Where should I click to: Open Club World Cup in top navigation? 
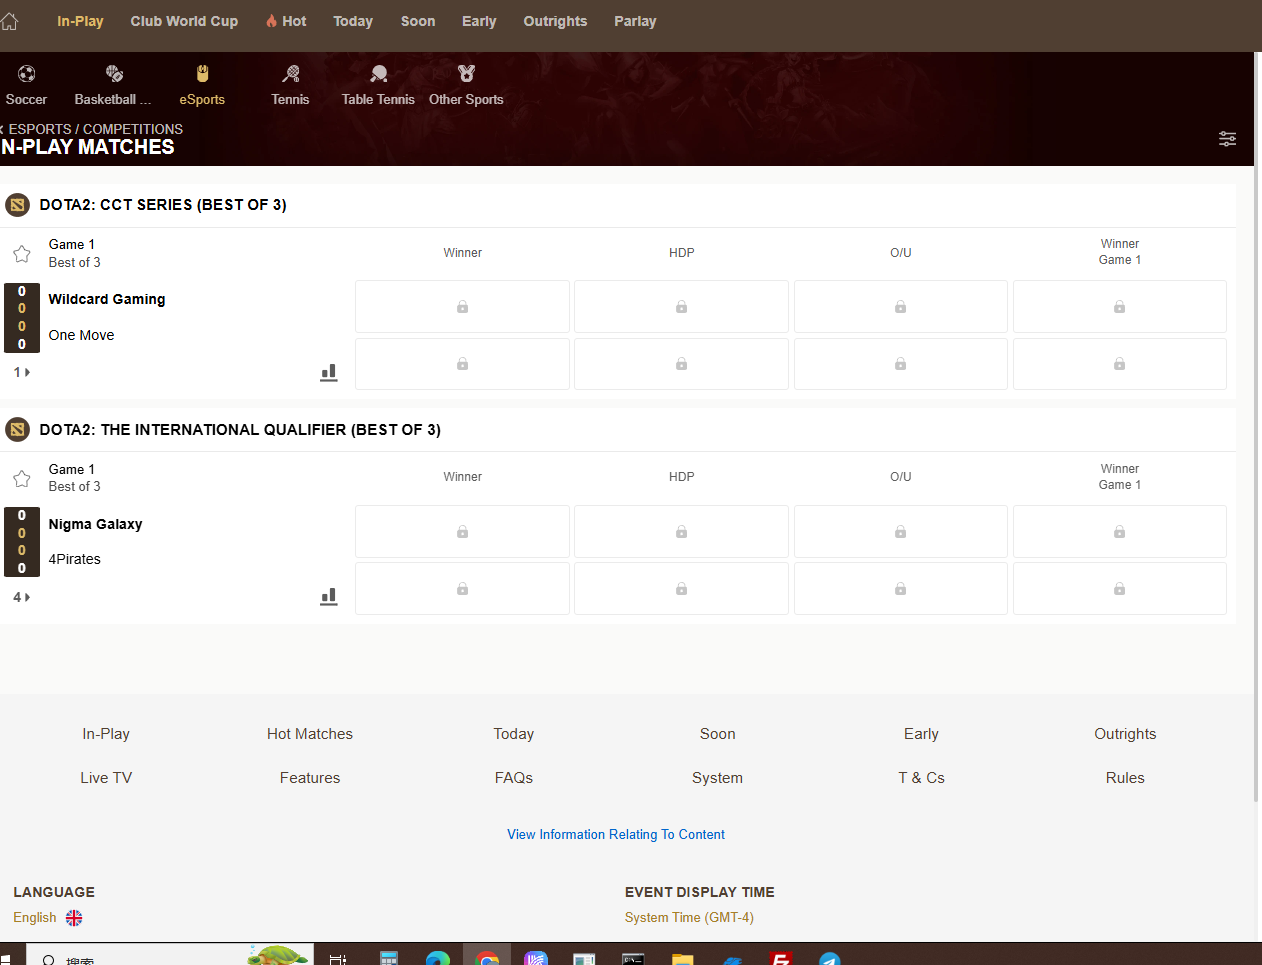[x=184, y=21]
